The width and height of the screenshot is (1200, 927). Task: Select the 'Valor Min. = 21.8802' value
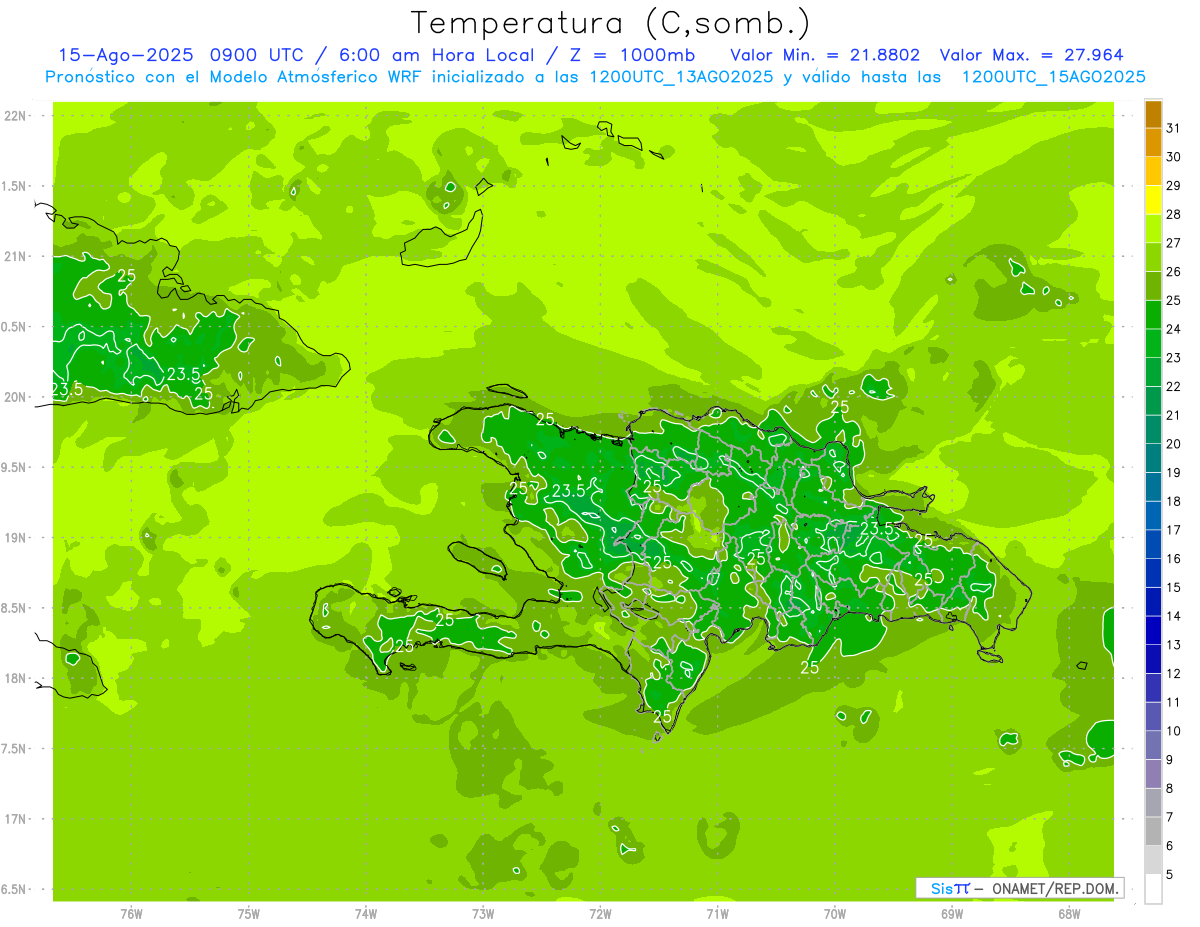(x=825, y=55)
